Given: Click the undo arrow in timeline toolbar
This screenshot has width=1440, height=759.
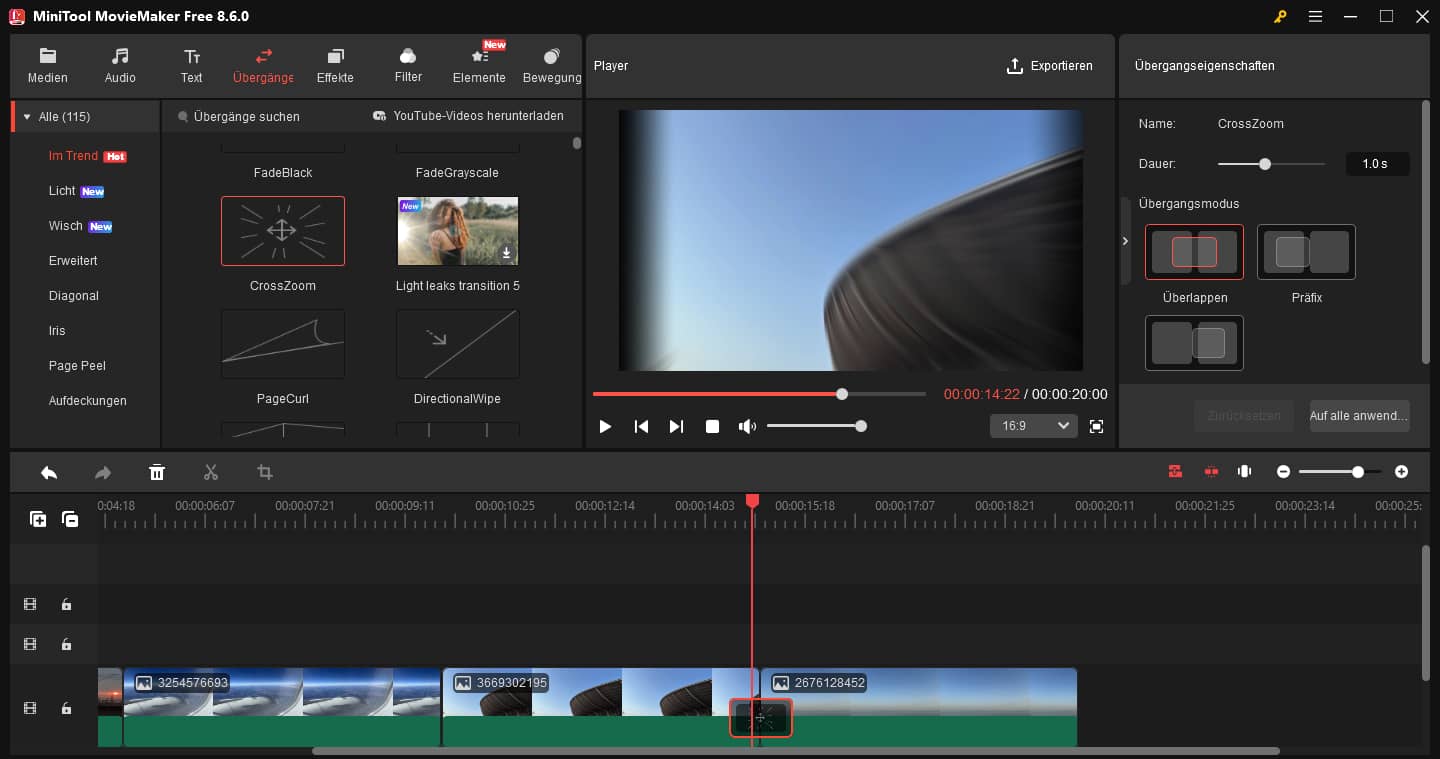Looking at the screenshot, I should [x=49, y=472].
